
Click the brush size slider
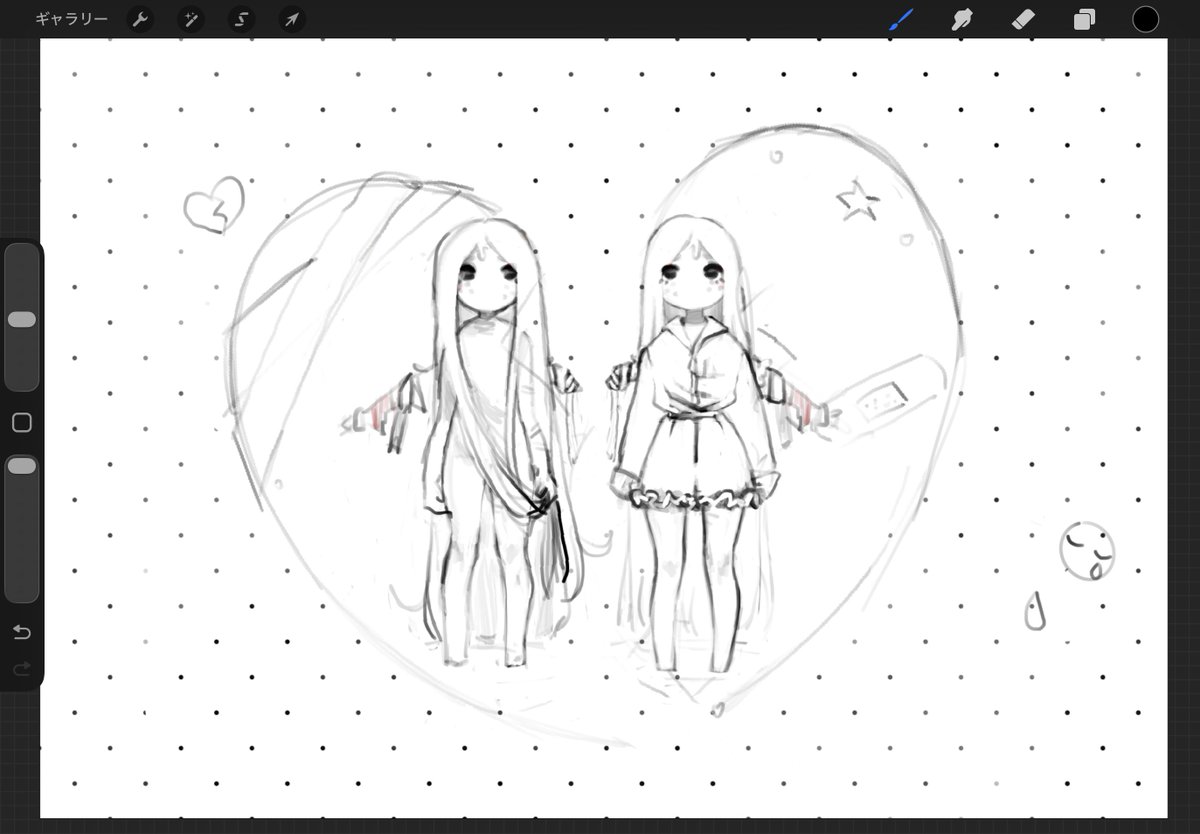(x=22, y=318)
